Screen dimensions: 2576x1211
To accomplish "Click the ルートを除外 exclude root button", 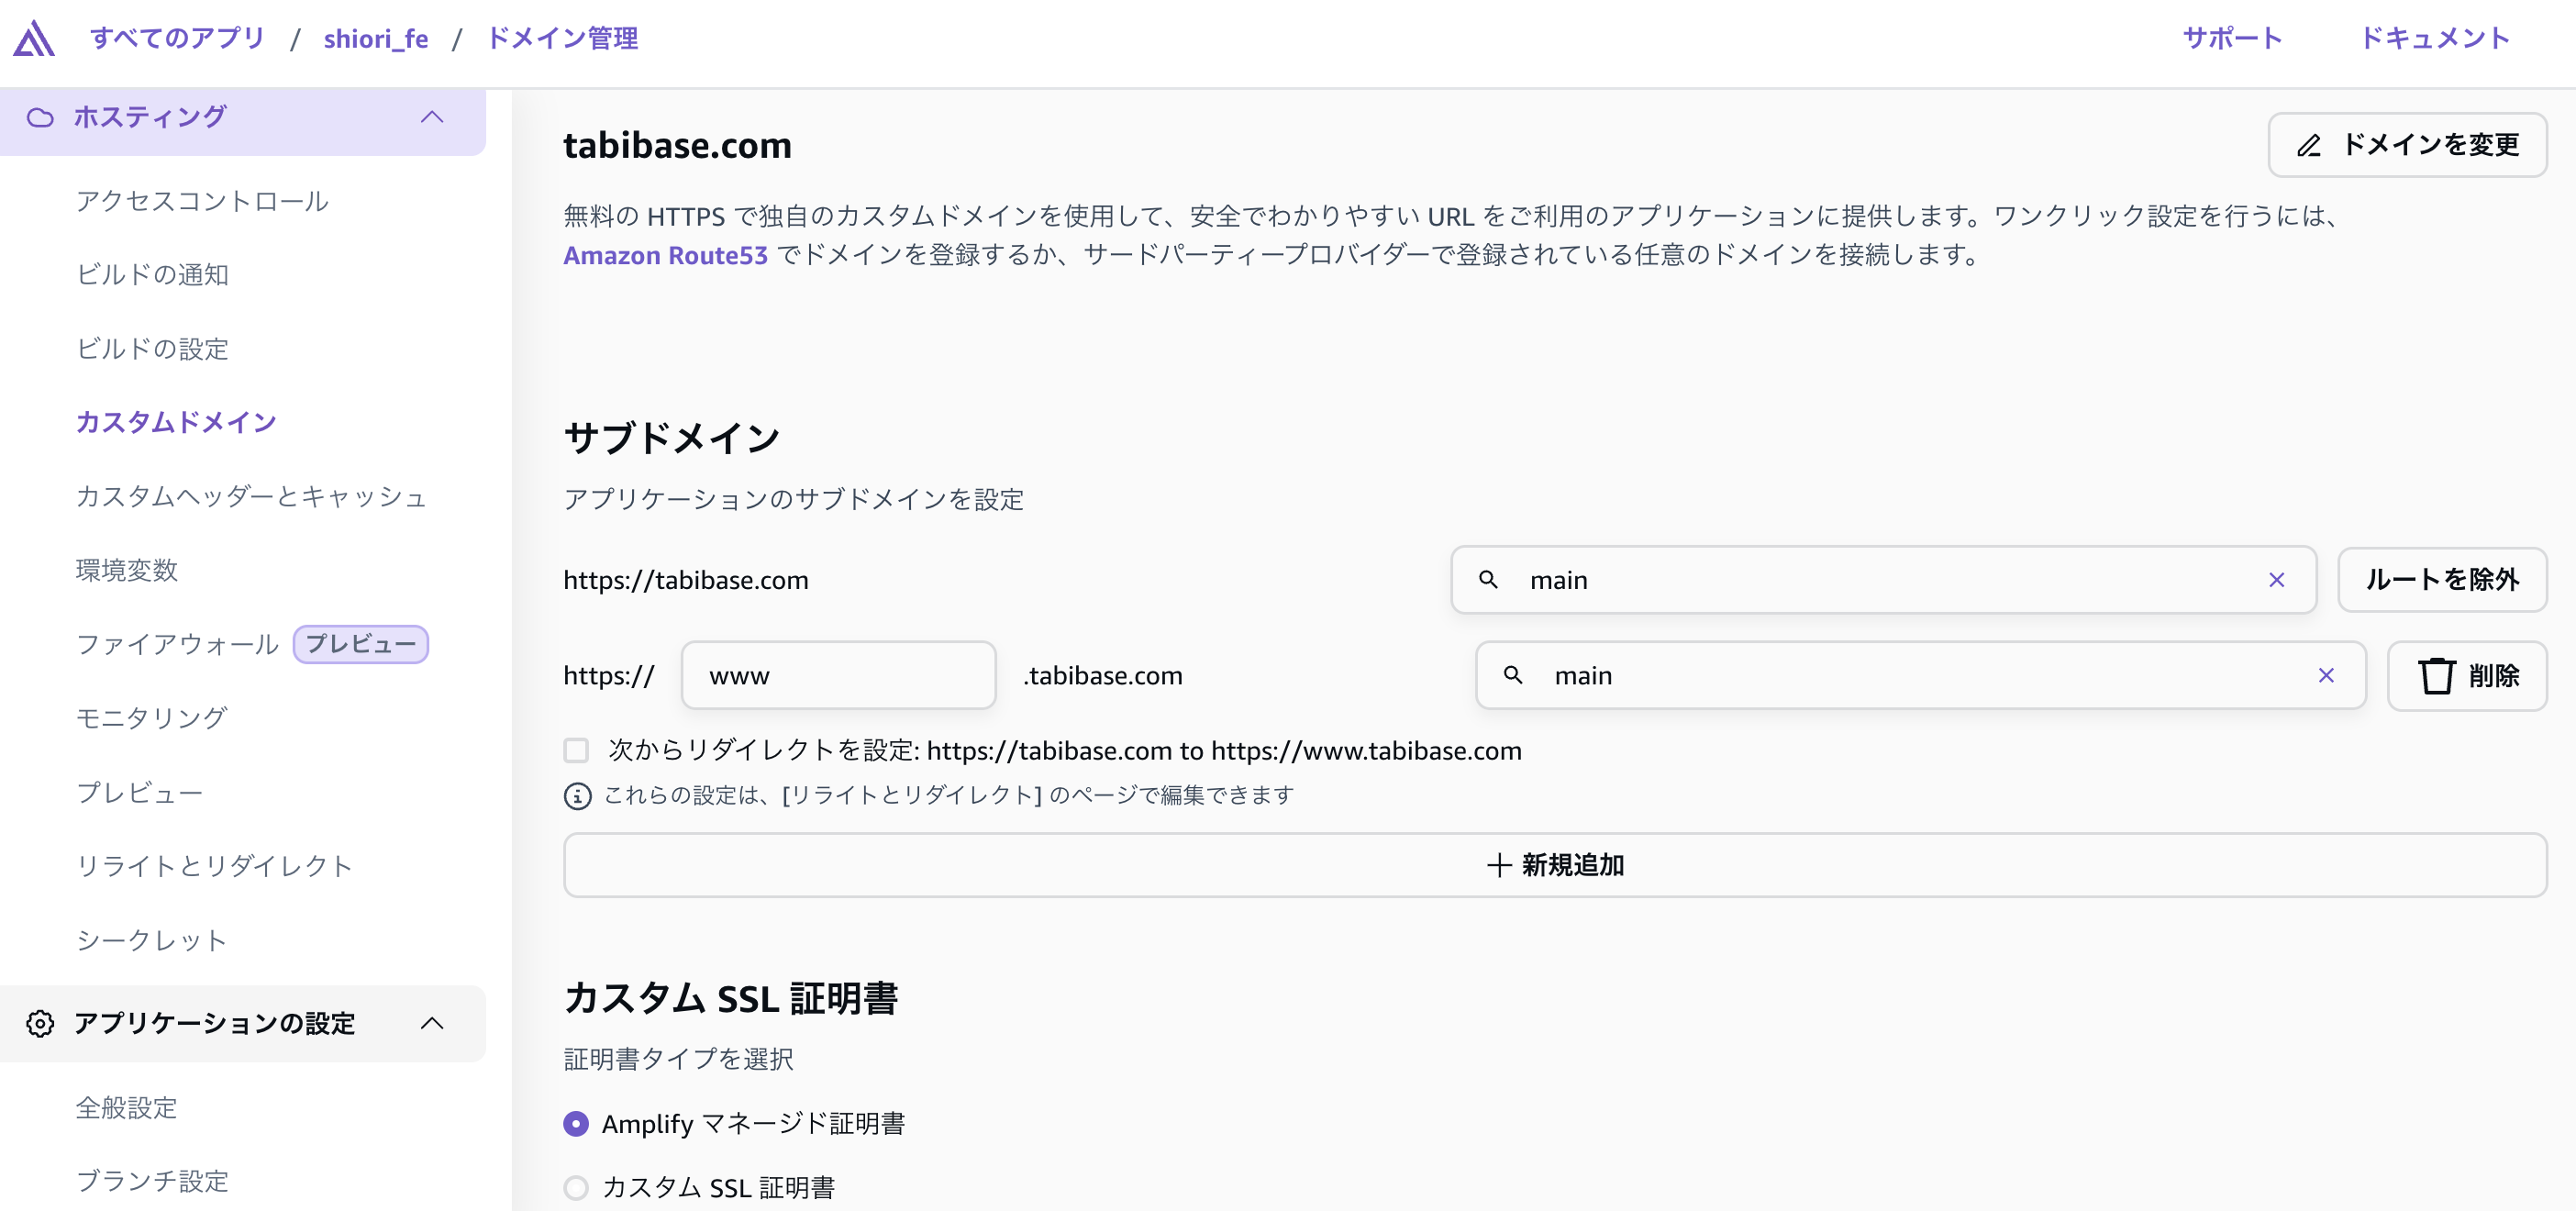I will click(2441, 580).
